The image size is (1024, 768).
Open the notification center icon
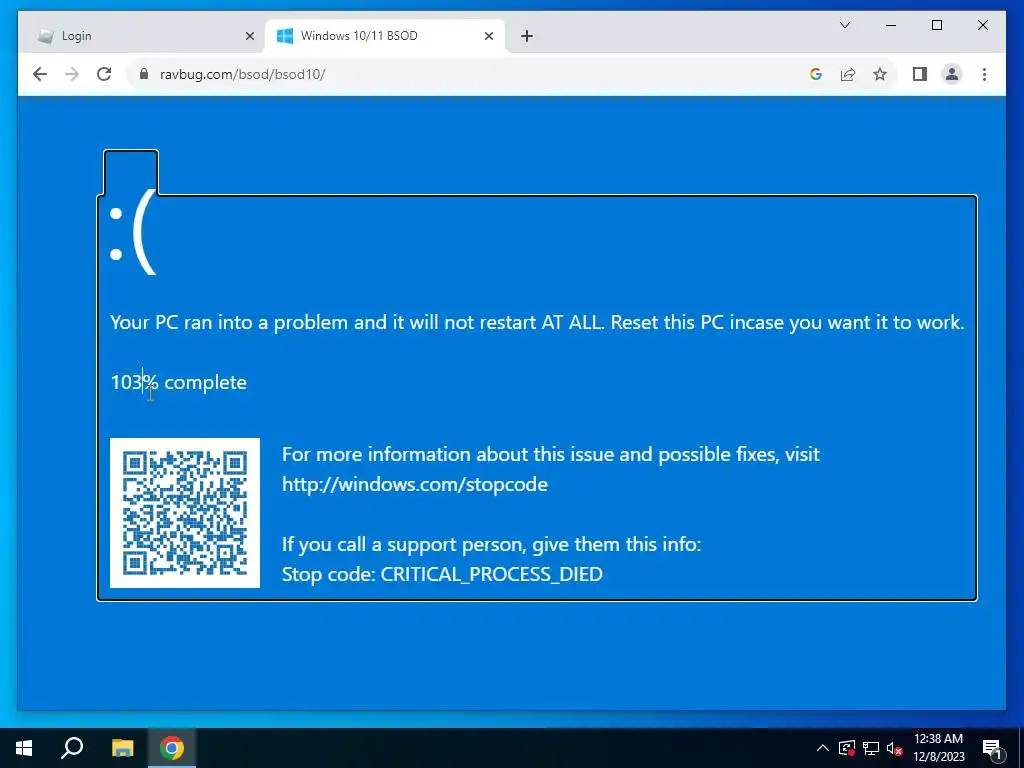tap(992, 748)
